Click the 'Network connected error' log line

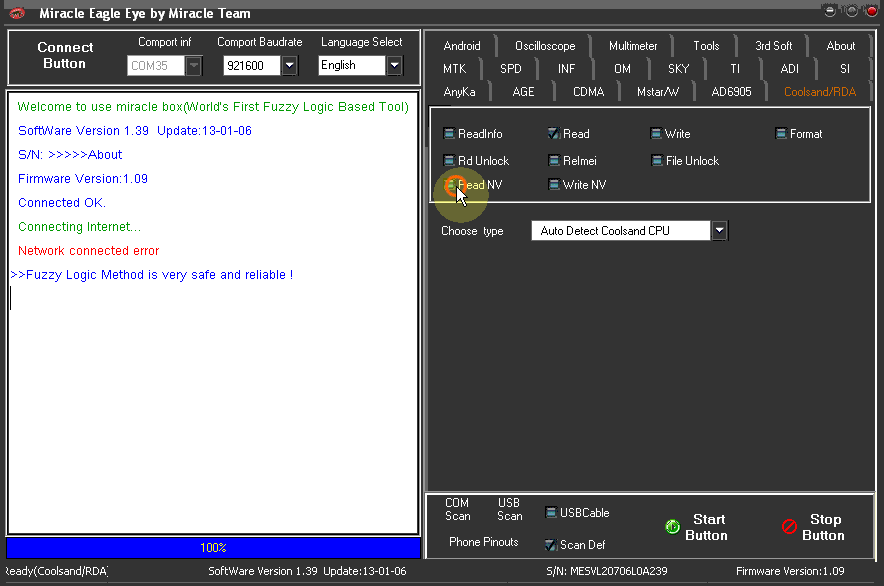coord(89,251)
